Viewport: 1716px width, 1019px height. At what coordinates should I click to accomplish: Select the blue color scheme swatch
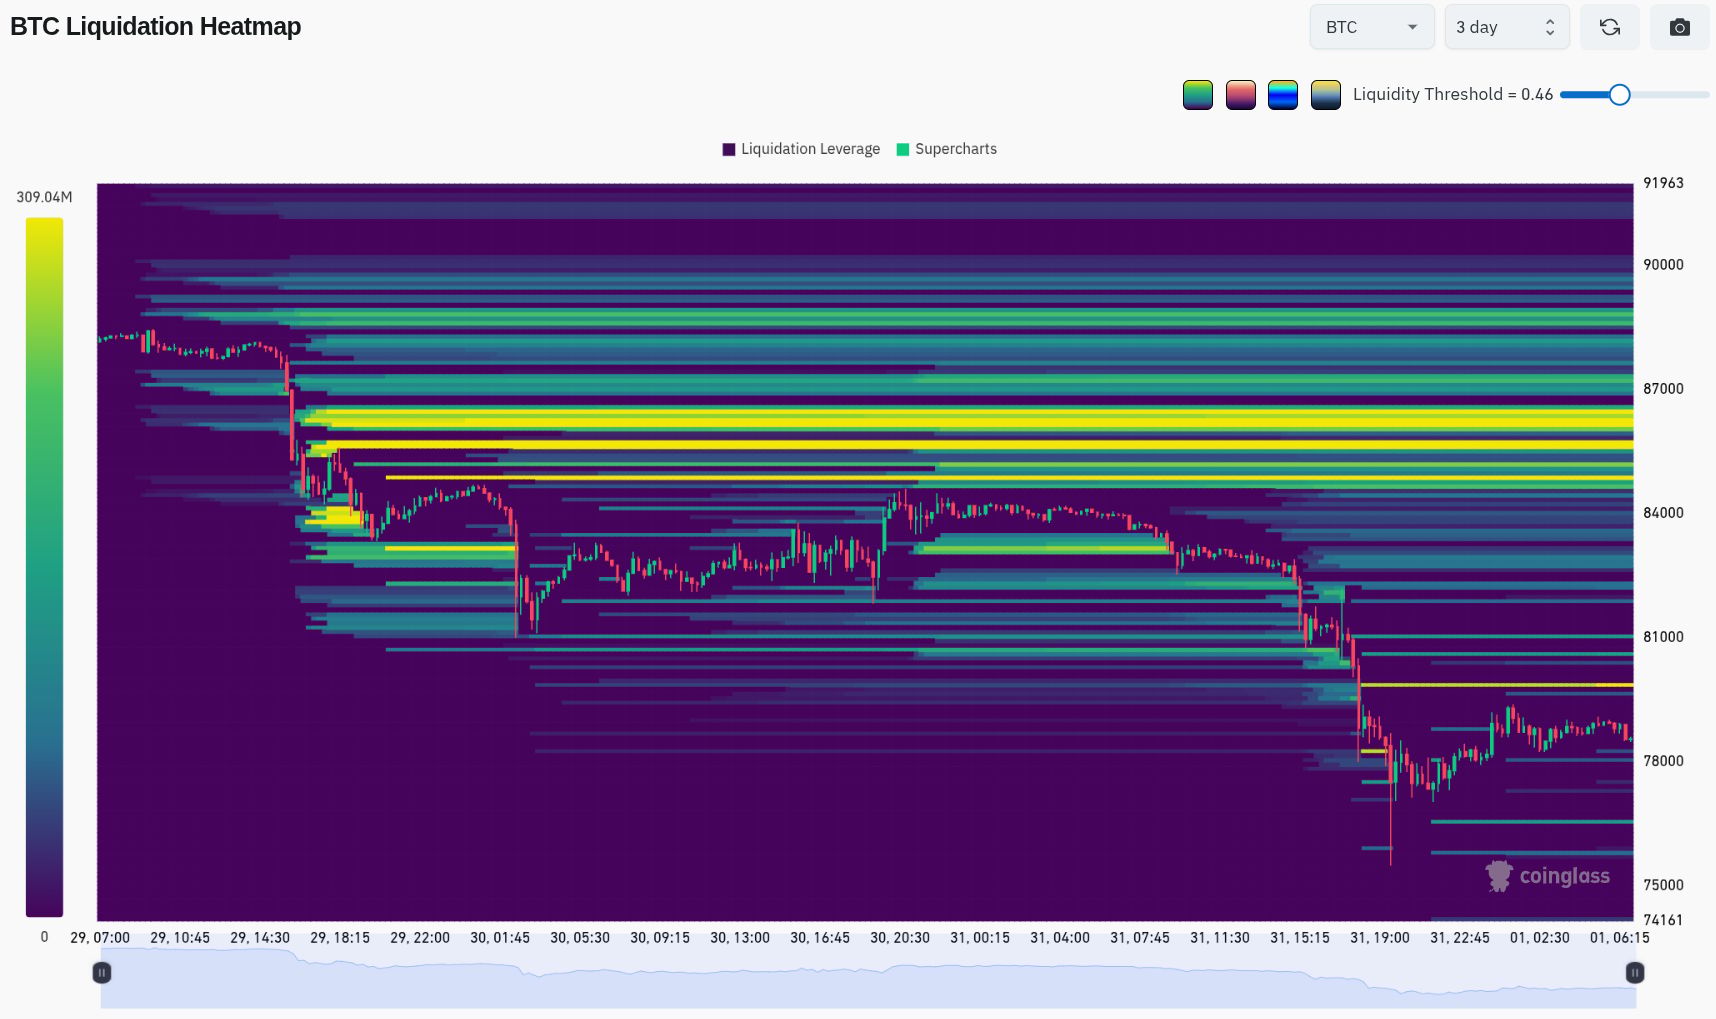pos(1282,95)
